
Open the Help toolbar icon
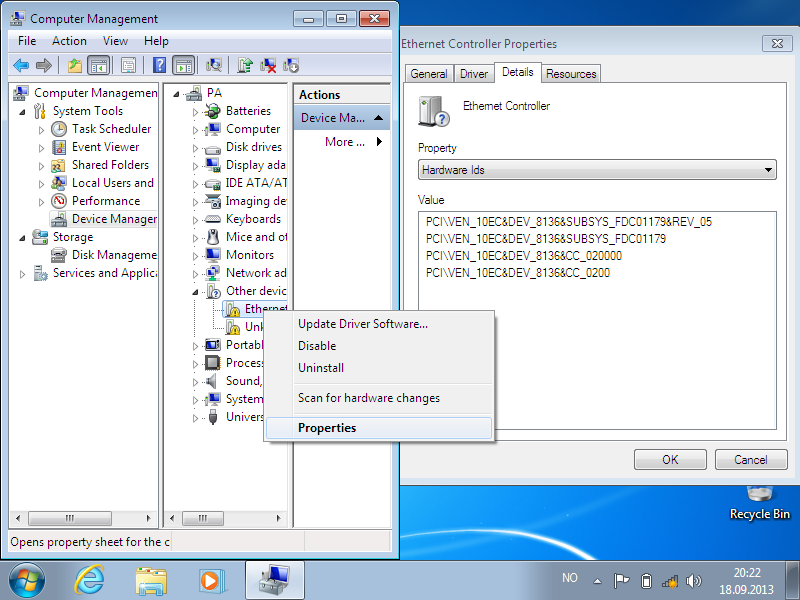coord(159,65)
